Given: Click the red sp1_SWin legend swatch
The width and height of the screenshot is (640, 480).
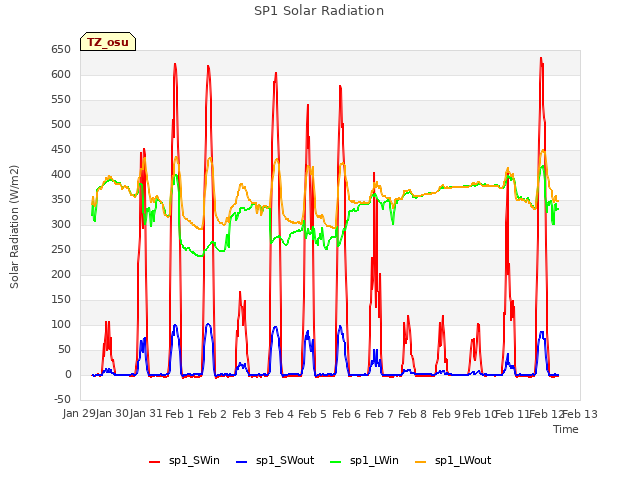Looking at the screenshot, I should click(x=154, y=462).
